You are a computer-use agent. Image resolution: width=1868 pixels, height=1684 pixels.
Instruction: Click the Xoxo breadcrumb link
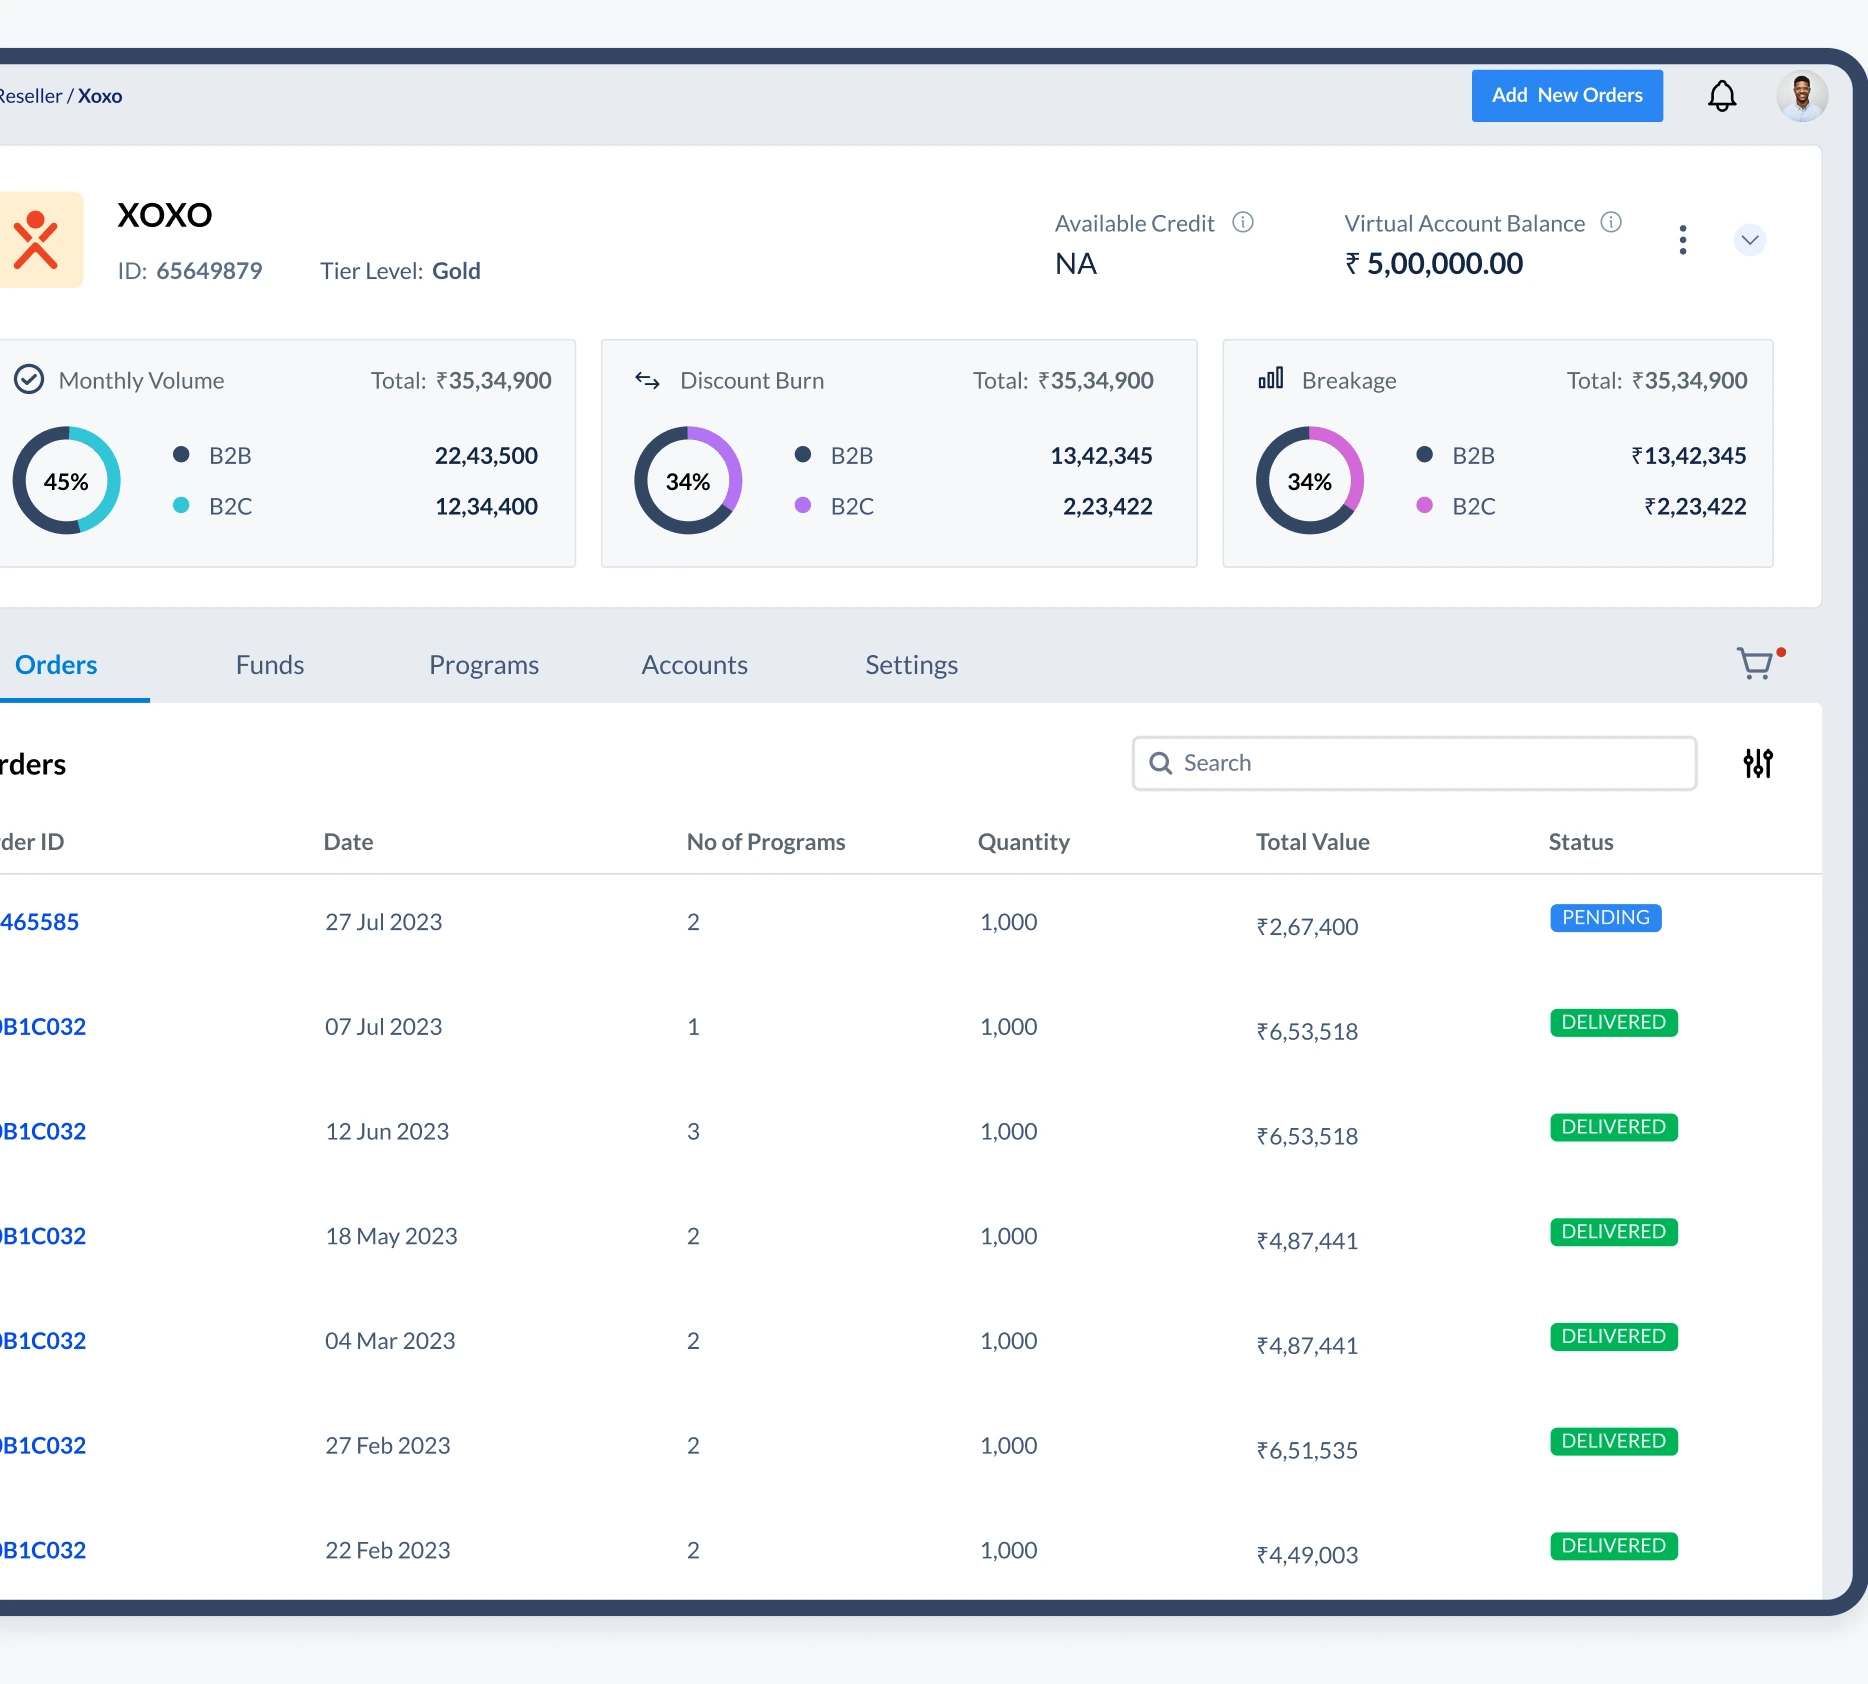click(100, 96)
